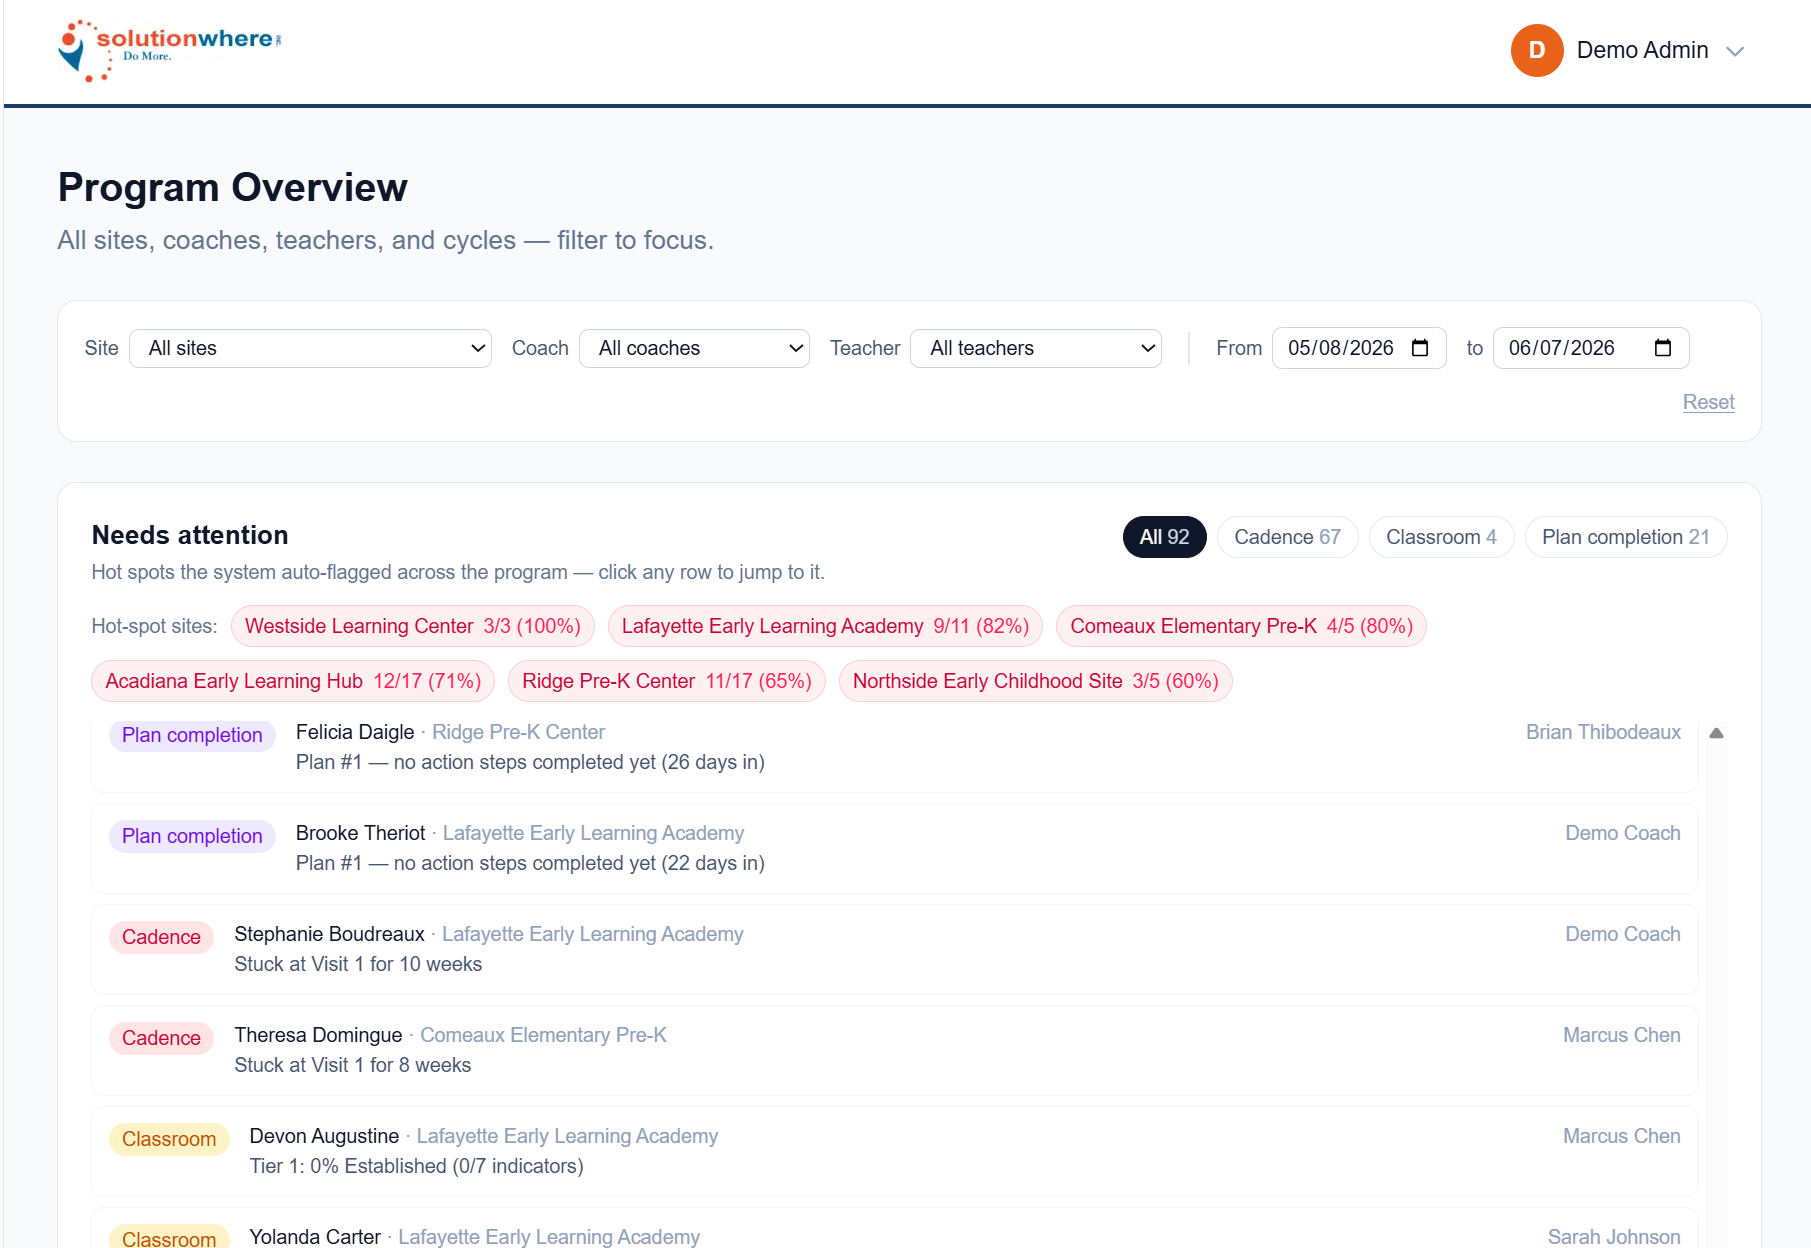Click the Plan completion tag on Brooke Theriot's row

click(192, 836)
